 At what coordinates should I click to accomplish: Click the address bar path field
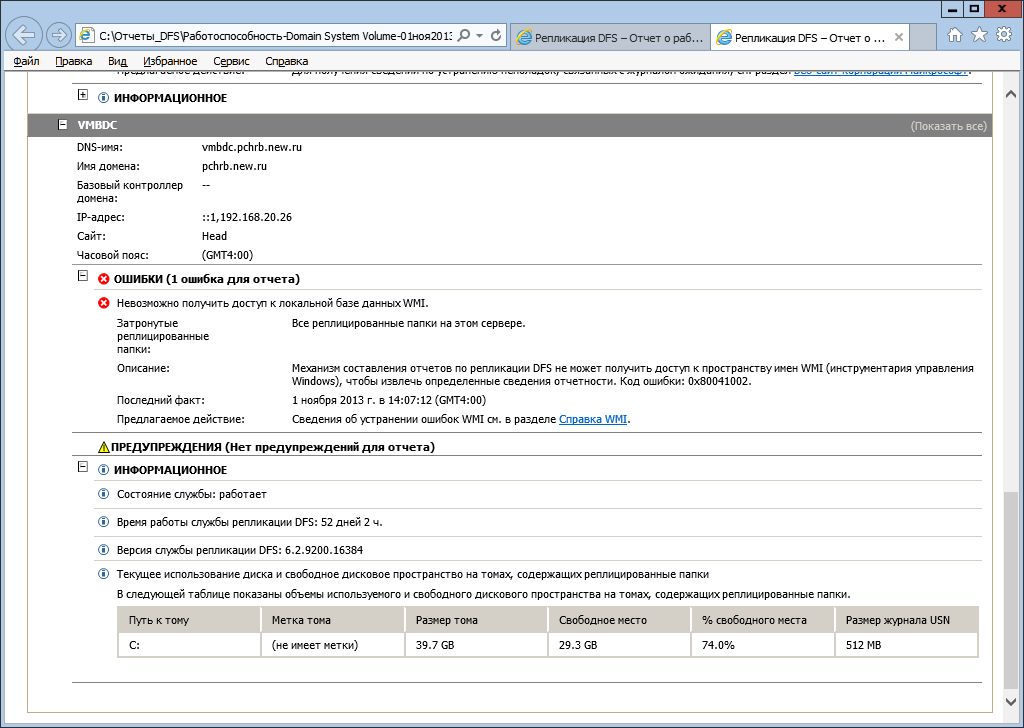(274, 36)
